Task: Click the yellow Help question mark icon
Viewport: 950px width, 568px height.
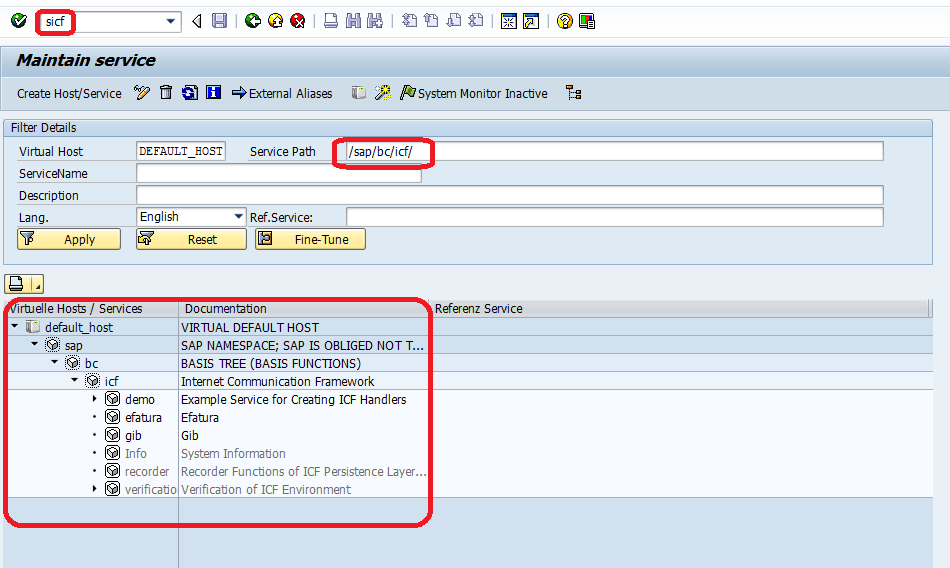Action: click(x=565, y=21)
